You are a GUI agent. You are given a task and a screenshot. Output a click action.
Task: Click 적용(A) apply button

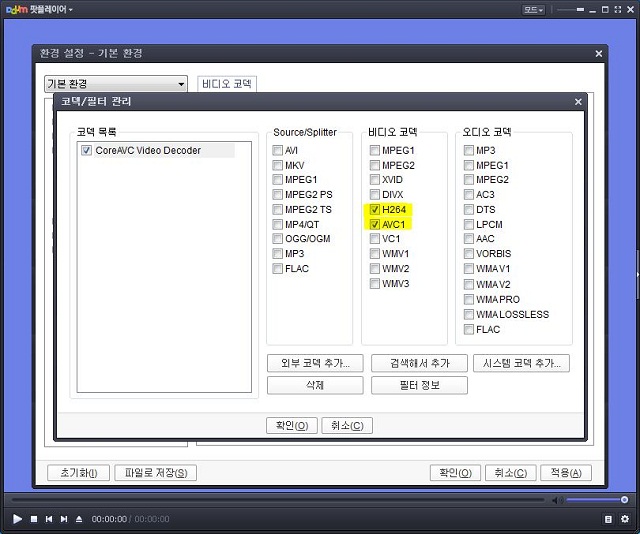(566, 473)
